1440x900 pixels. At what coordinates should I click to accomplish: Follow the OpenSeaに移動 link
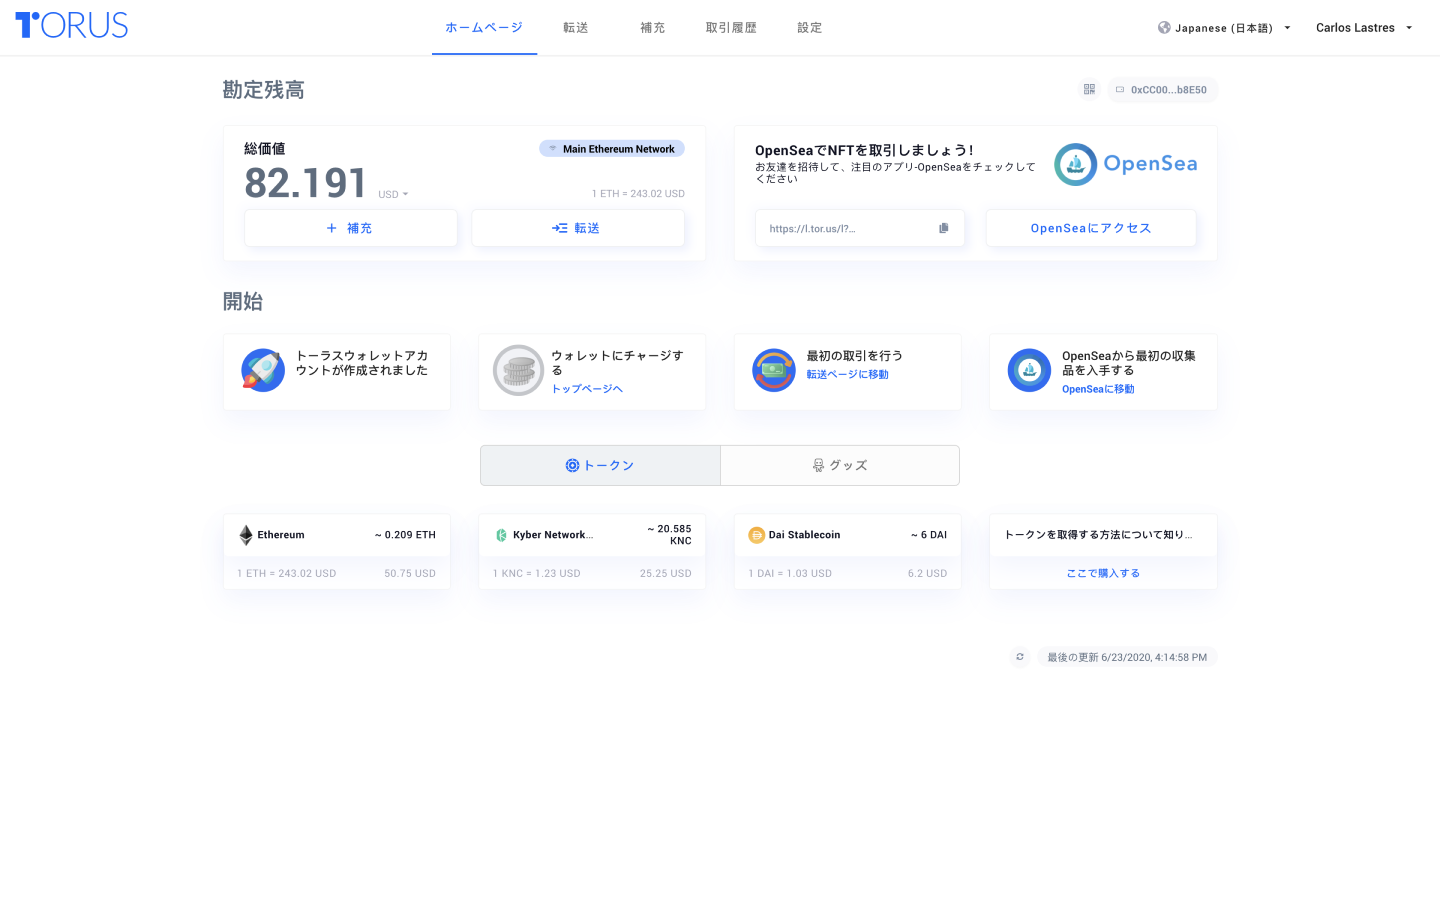pos(1098,389)
